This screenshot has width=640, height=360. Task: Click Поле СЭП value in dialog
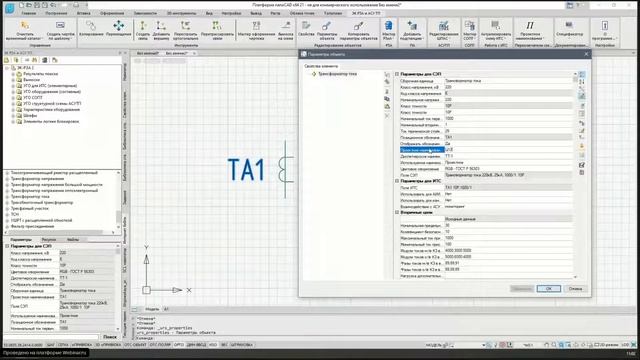click(509, 175)
